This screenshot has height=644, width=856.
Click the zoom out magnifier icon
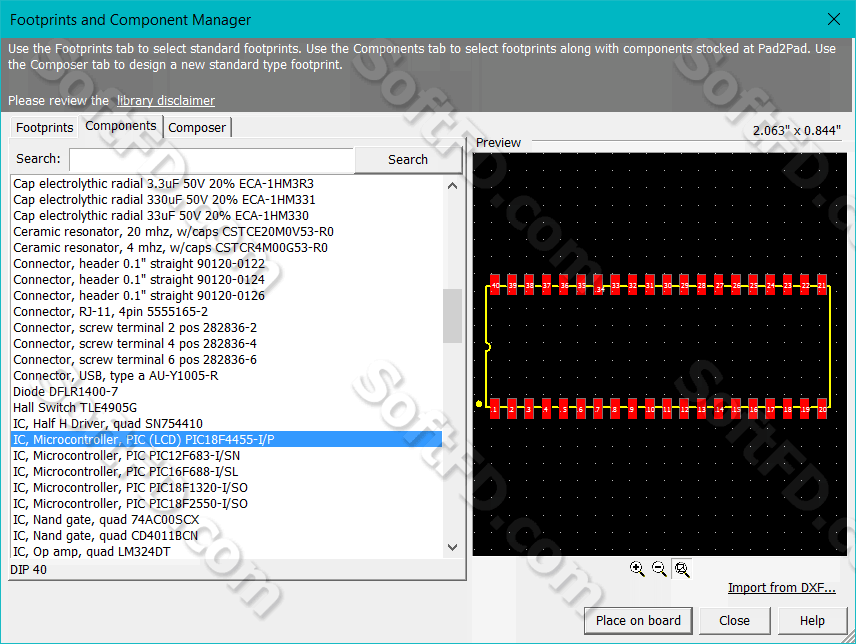point(659,569)
